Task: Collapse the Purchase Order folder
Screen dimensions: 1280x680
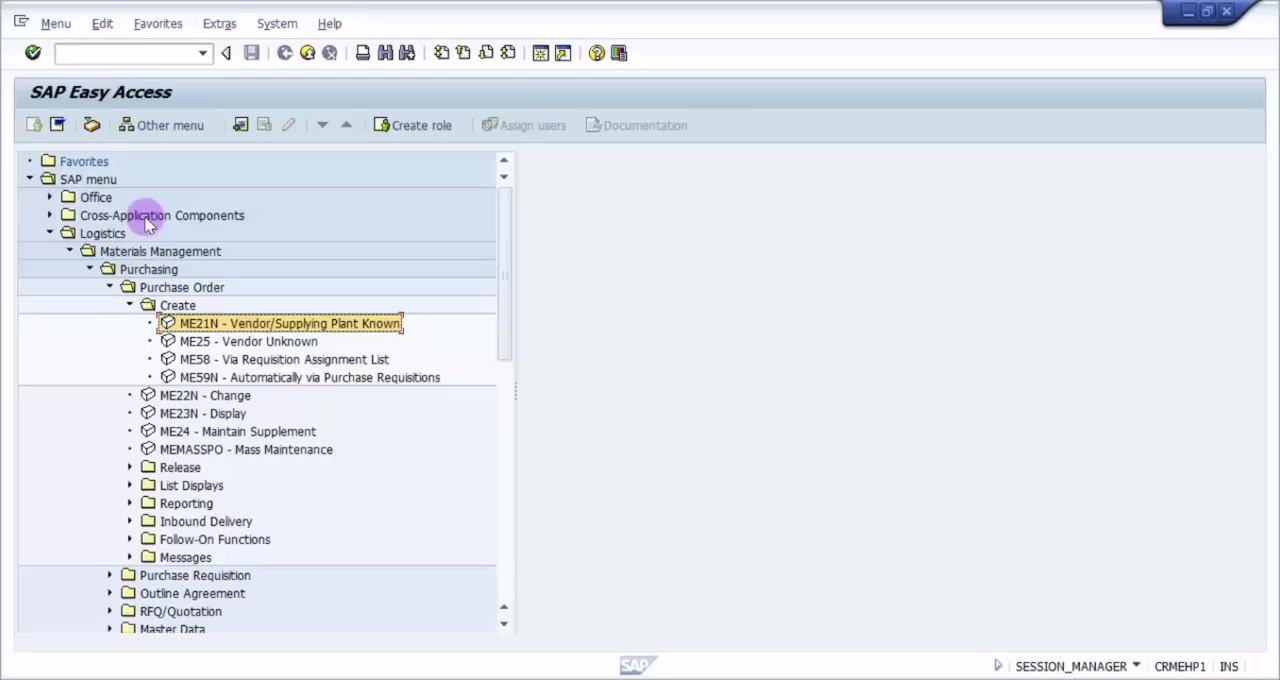Action: pyautogui.click(x=110, y=287)
